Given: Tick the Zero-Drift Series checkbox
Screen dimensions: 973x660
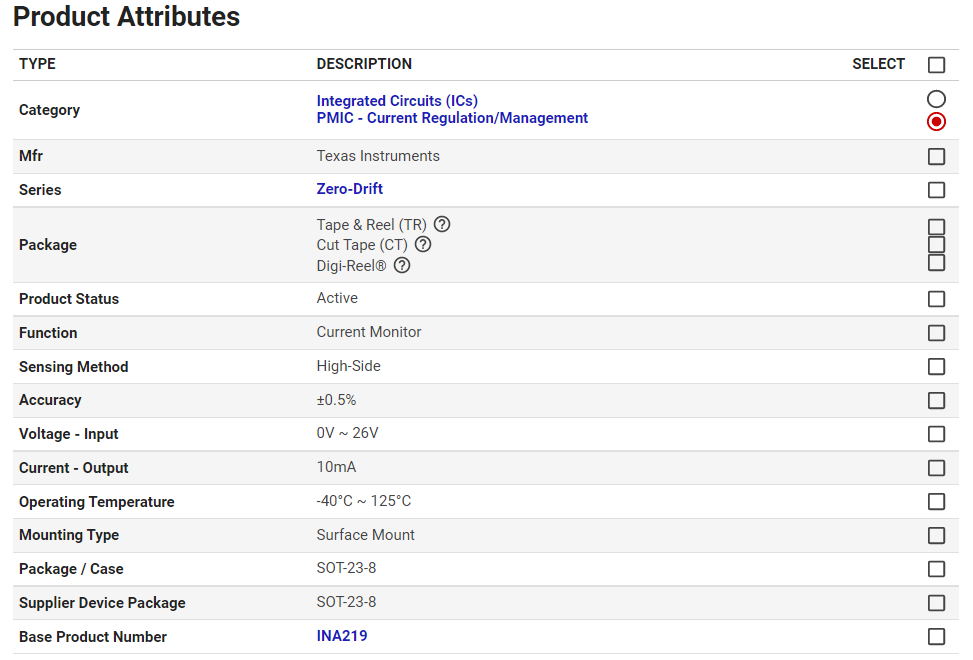Looking at the screenshot, I should click(x=936, y=190).
